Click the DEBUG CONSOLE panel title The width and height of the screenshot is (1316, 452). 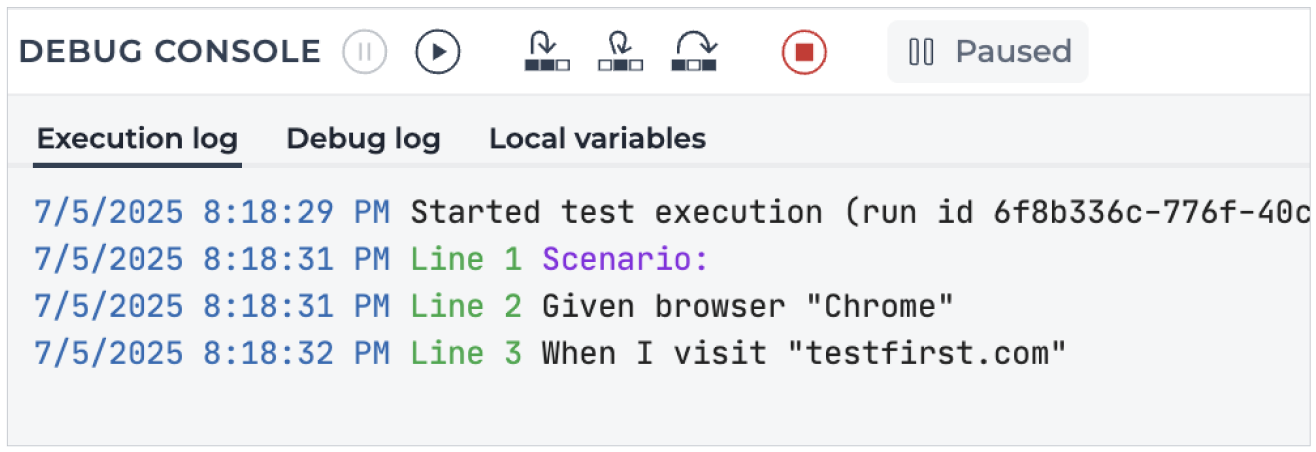click(x=170, y=51)
